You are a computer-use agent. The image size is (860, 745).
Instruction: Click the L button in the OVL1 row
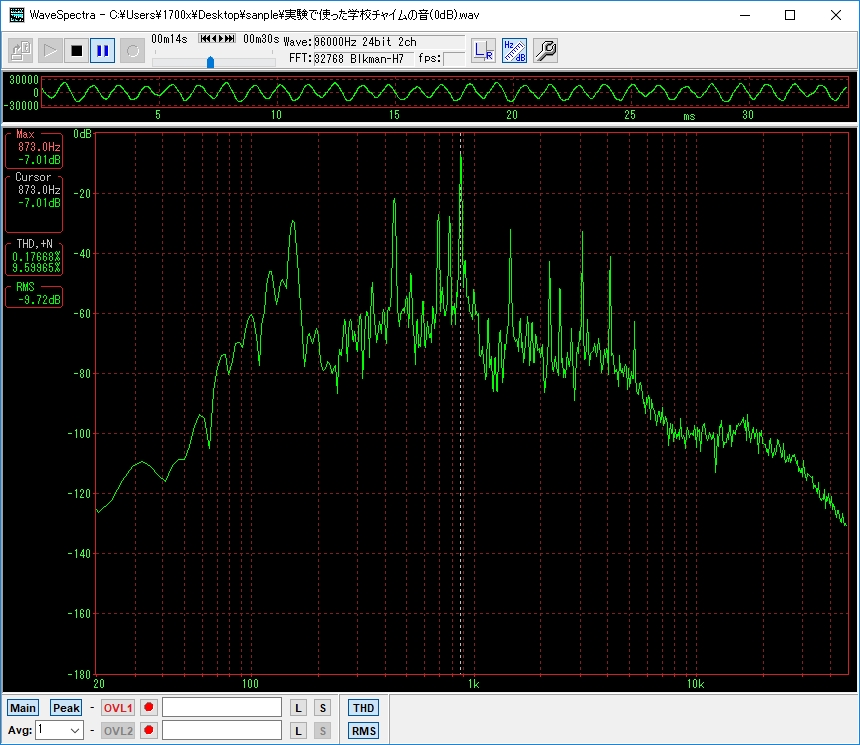coord(298,708)
